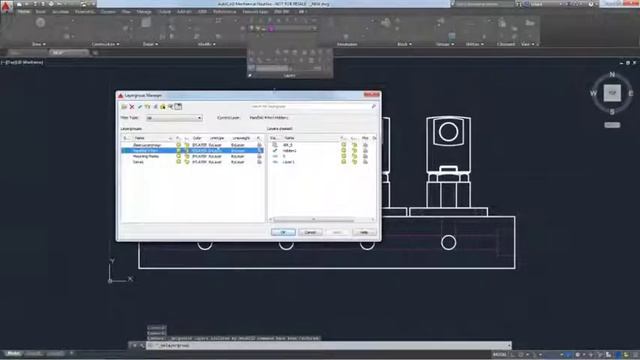
Task: Click the pencil icon beside search field
Action: [x=373, y=107]
